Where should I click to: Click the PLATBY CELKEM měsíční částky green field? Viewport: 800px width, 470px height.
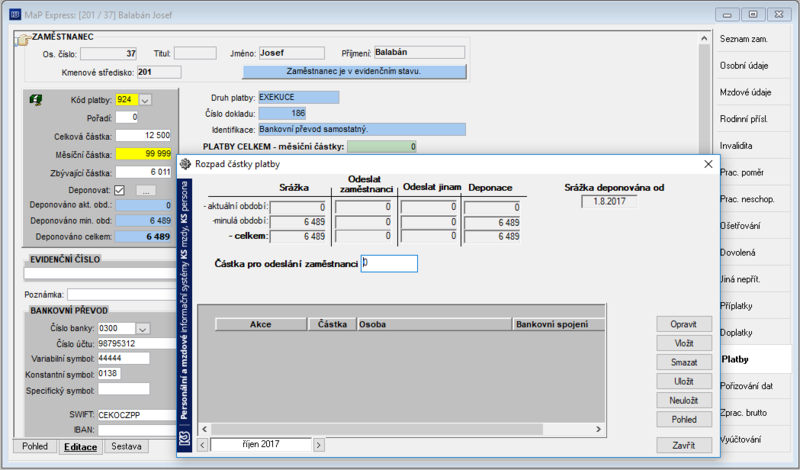coord(382,146)
